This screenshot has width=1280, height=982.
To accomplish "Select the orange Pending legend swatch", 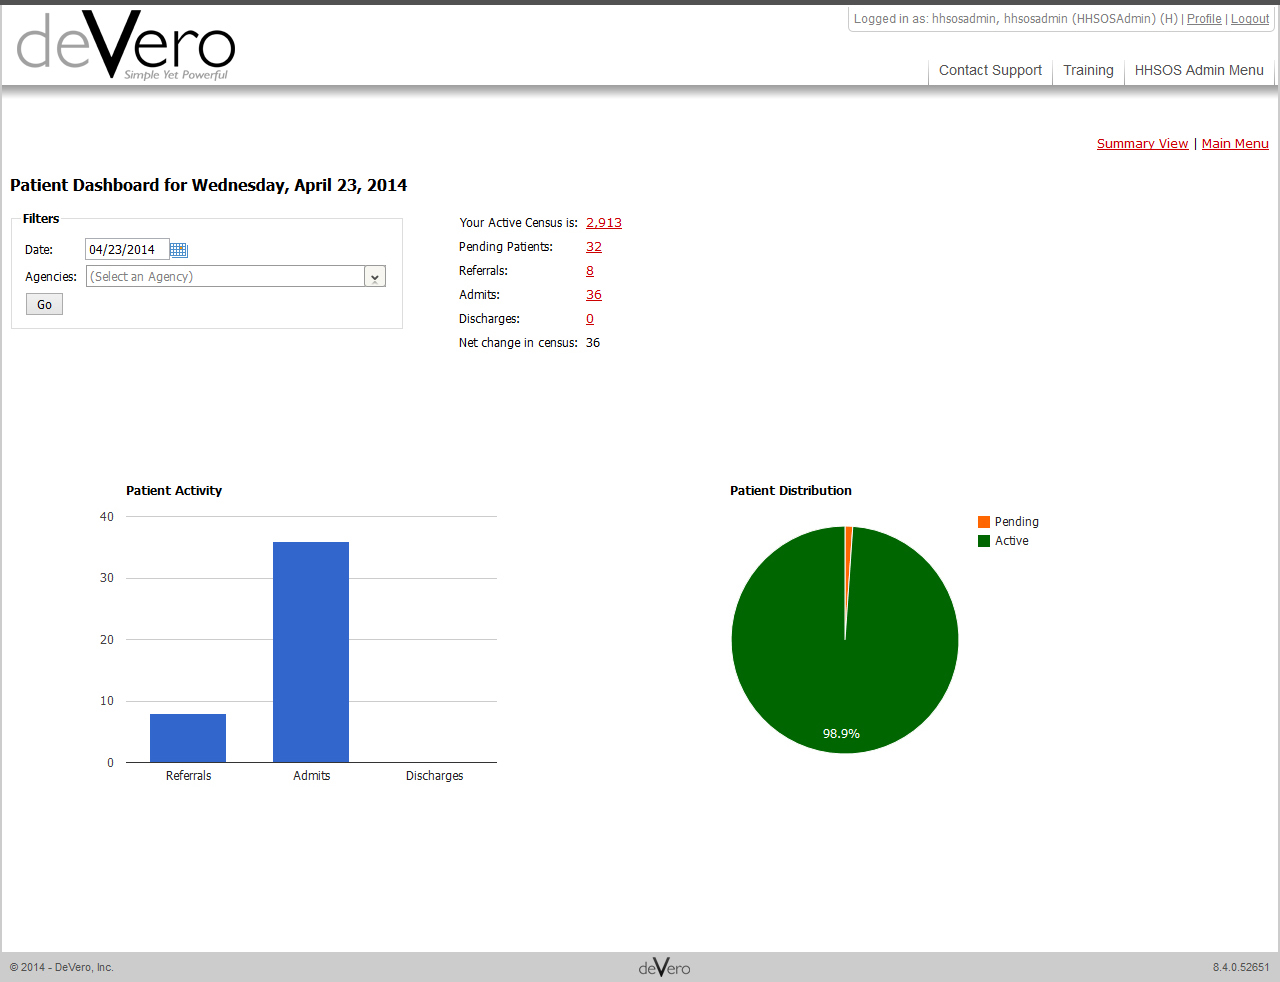I will (x=983, y=521).
